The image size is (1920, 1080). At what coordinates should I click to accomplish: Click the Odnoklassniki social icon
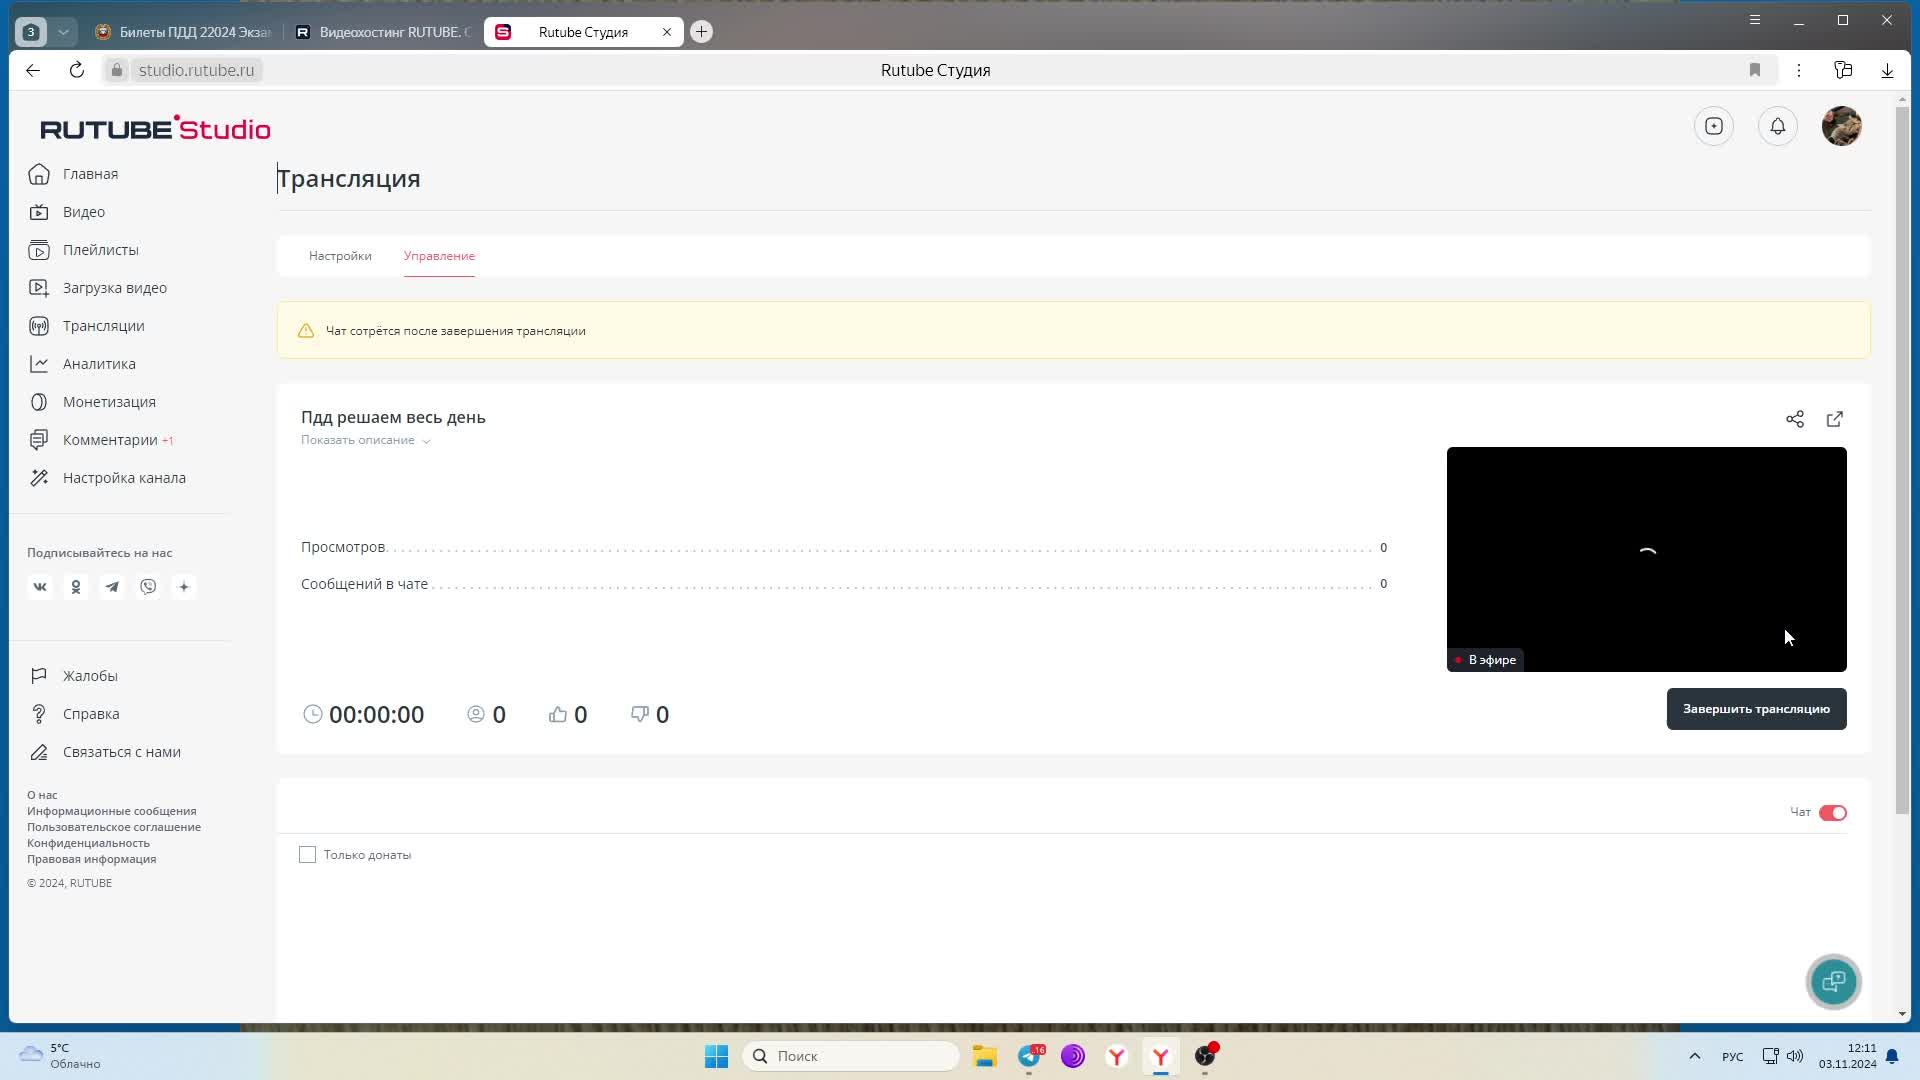point(76,587)
